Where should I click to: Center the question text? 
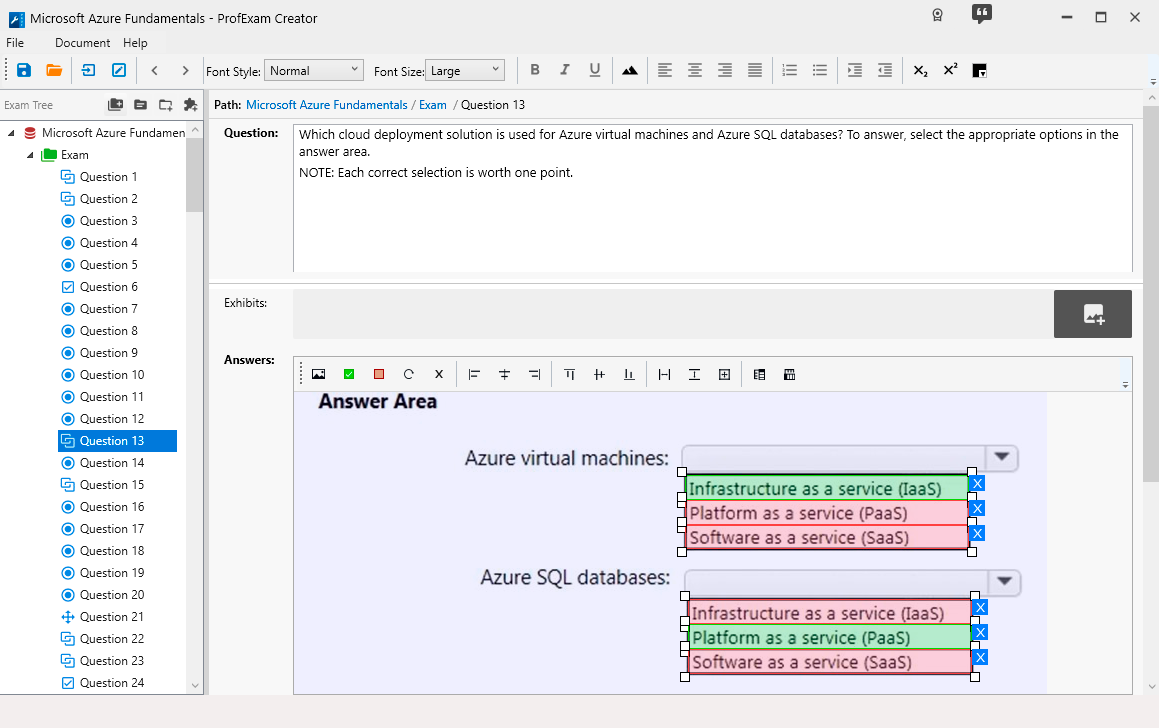point(695,70)
